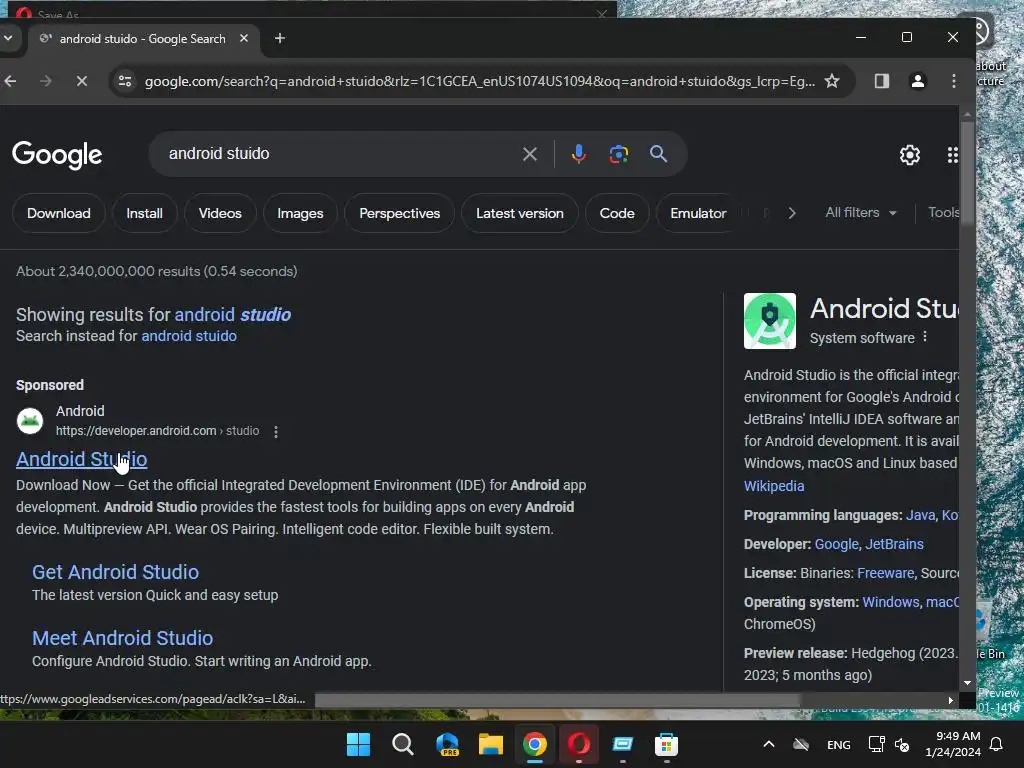
Task: Switch to Images results
Action: click(x=300, y=214)
